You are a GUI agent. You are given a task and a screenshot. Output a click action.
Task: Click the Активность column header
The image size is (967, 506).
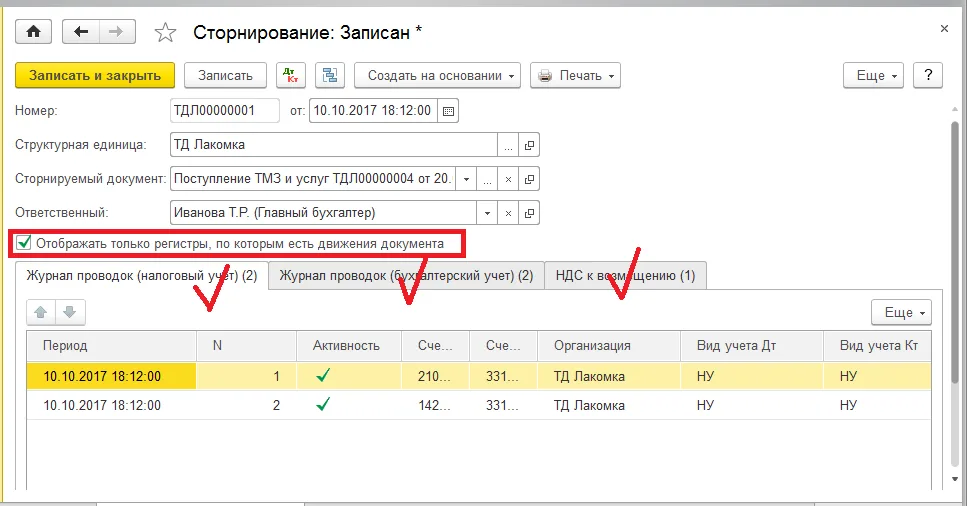tap(349, 346)
